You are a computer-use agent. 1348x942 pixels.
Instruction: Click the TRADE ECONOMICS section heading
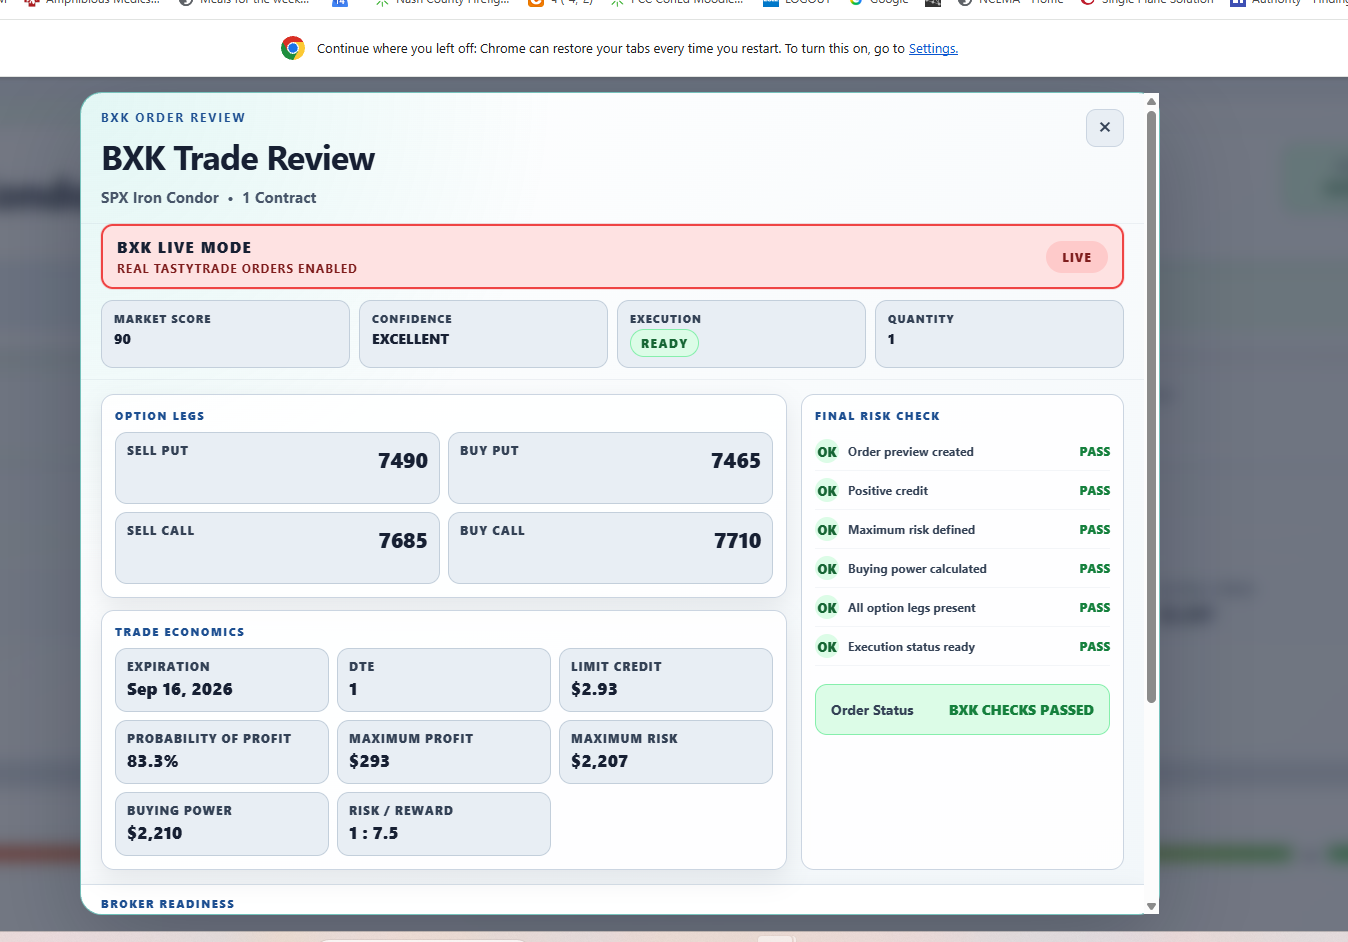pos(180,632)
